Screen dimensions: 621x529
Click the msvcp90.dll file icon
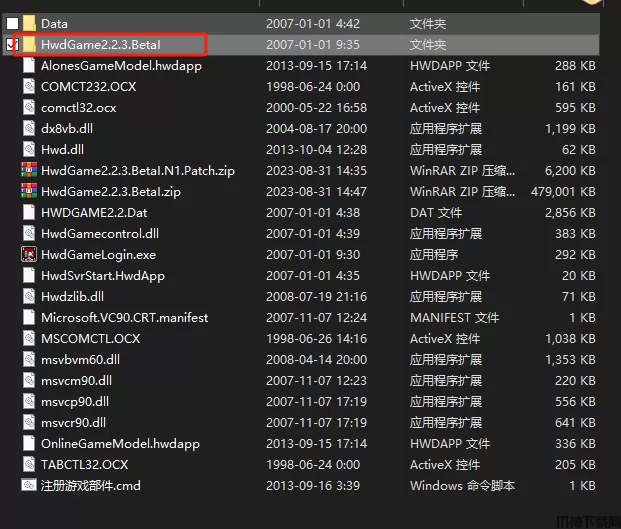click(x=29, y=401)
